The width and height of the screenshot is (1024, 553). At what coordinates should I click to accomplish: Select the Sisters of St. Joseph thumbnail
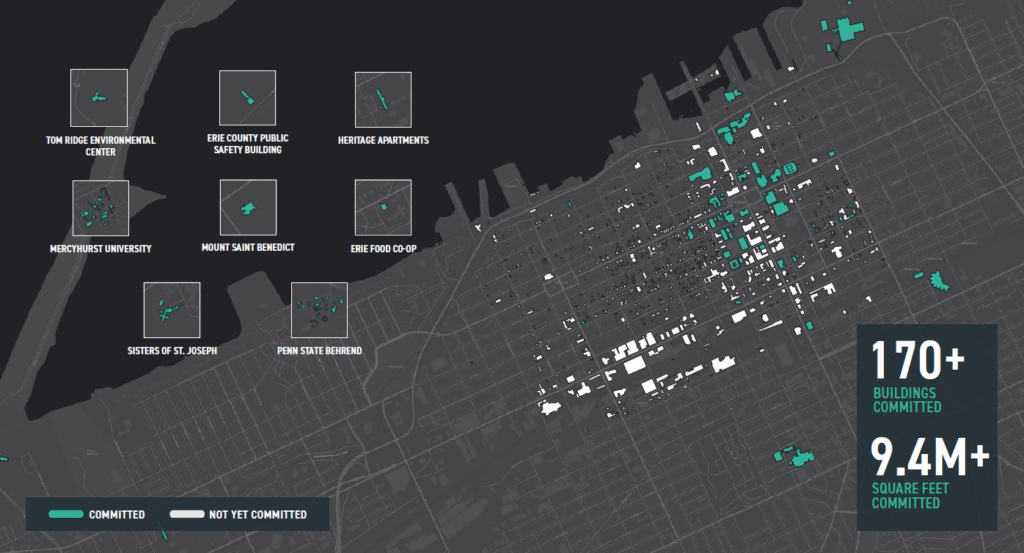172,310
